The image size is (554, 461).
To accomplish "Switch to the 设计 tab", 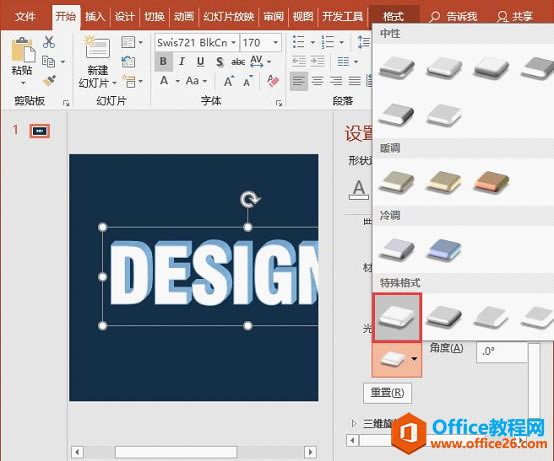I will [x=125, y=16].
